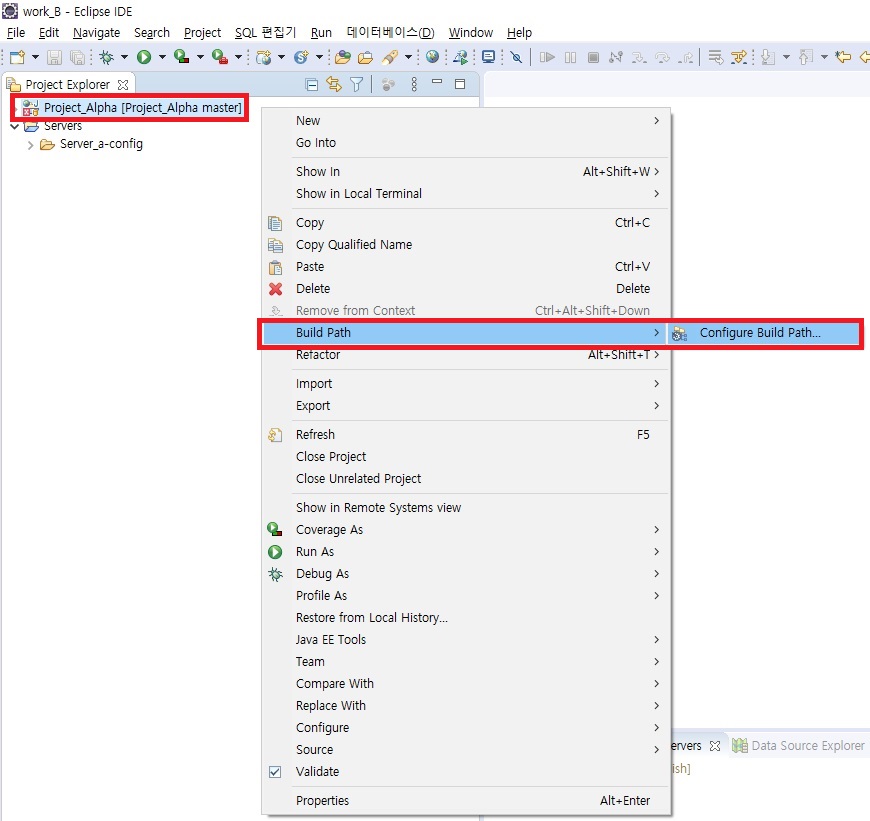Image resolution: width=870 pixels, height=821 pixels.
Task: Click Refresh in the context menu
Action: 466,434
